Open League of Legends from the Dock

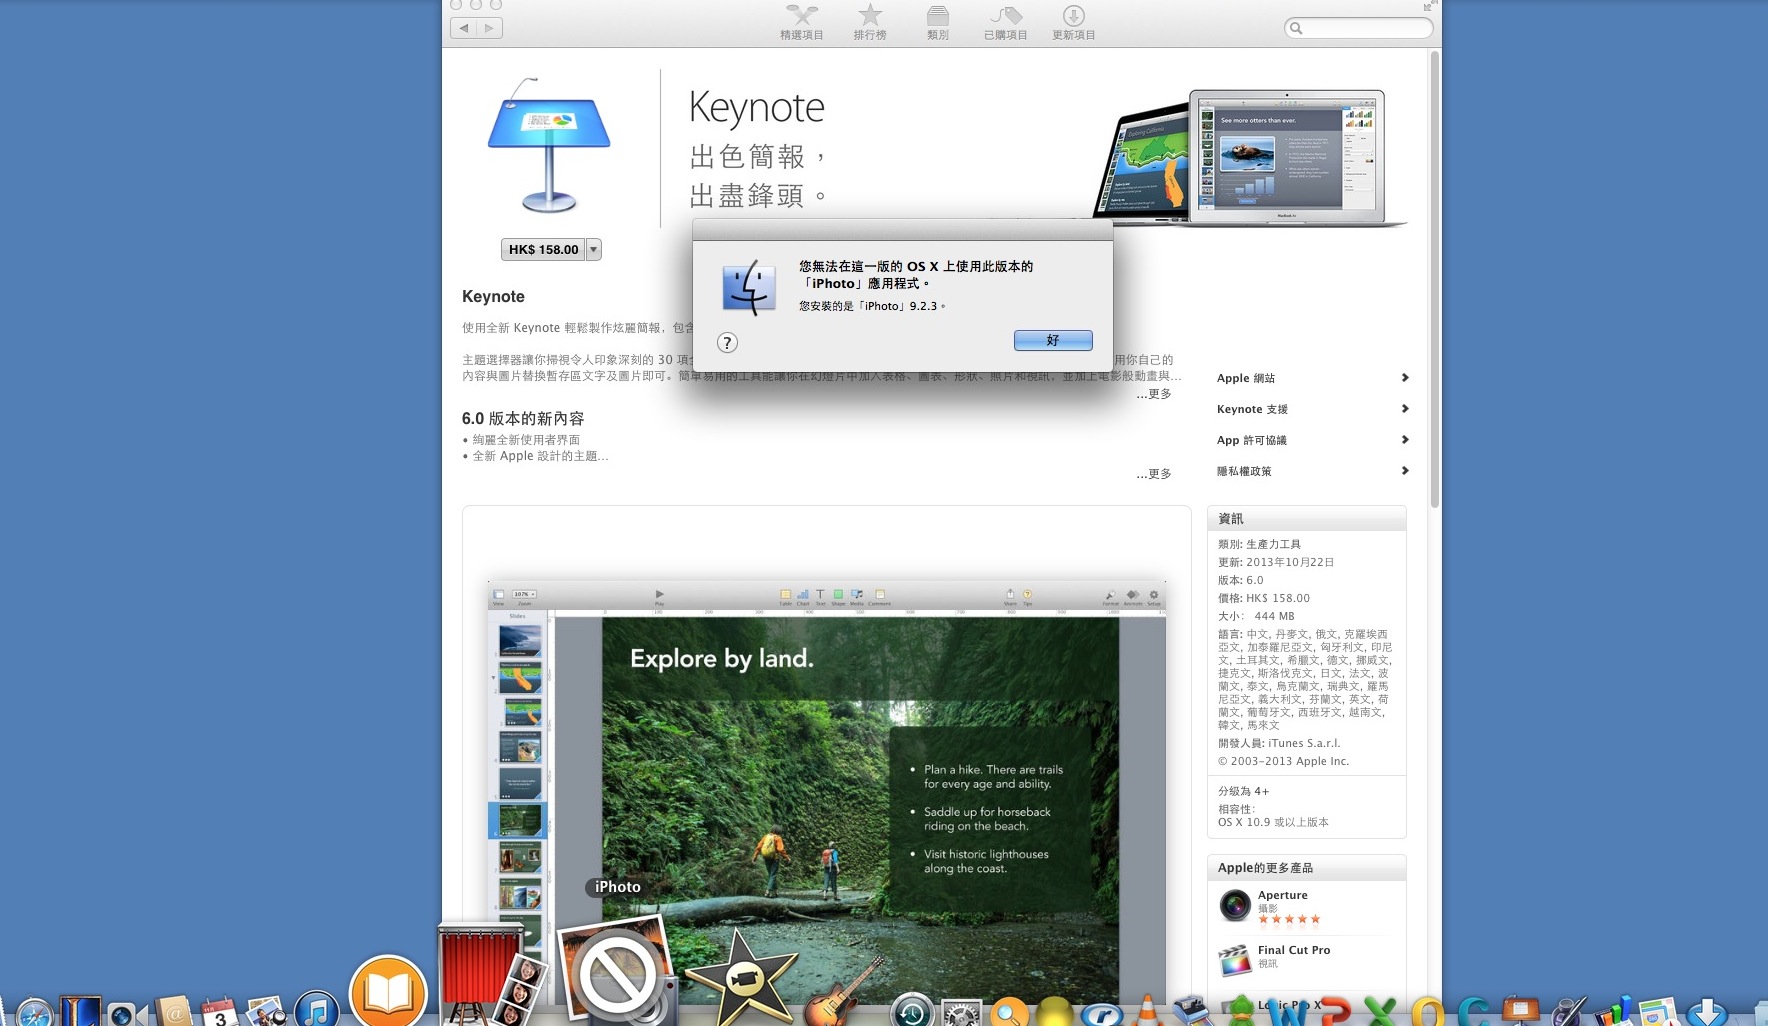[80, 1010]
